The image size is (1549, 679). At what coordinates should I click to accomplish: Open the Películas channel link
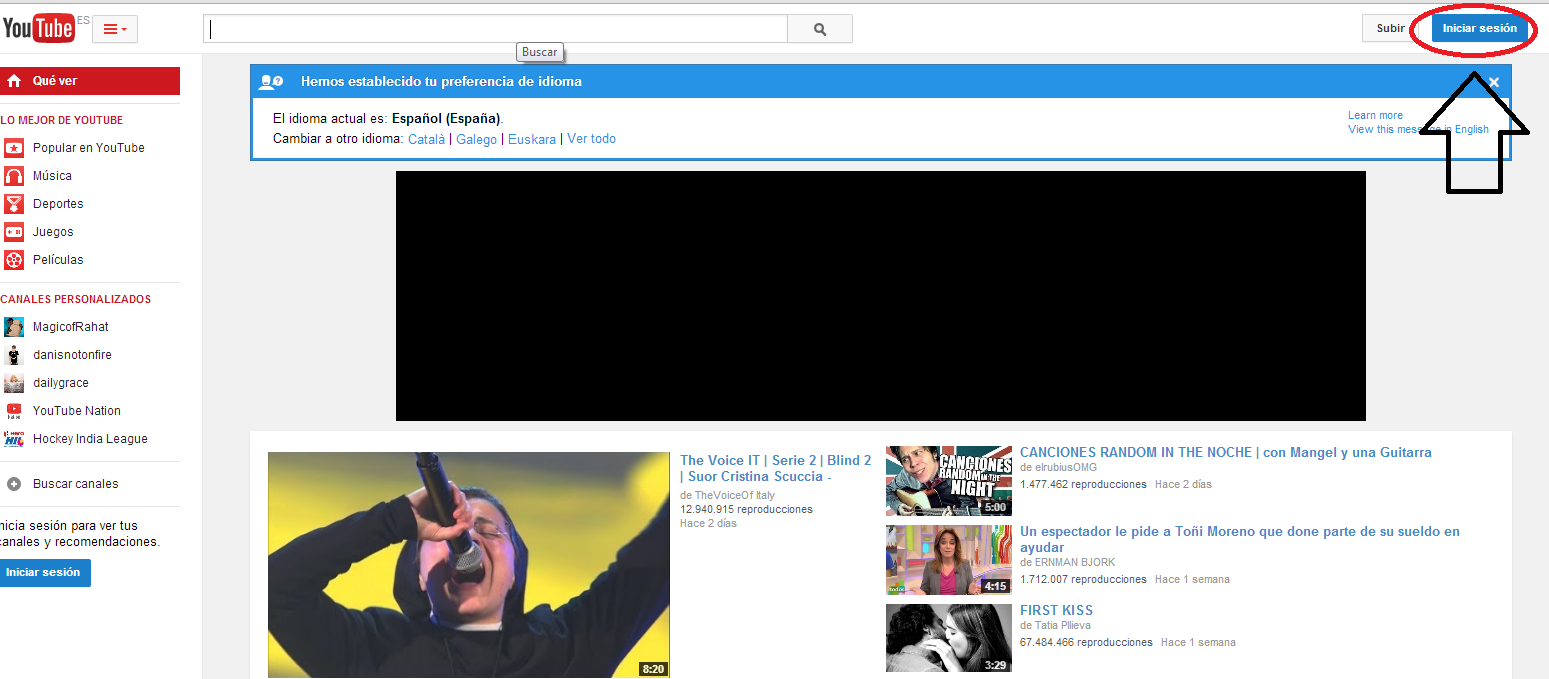[58, 260]
